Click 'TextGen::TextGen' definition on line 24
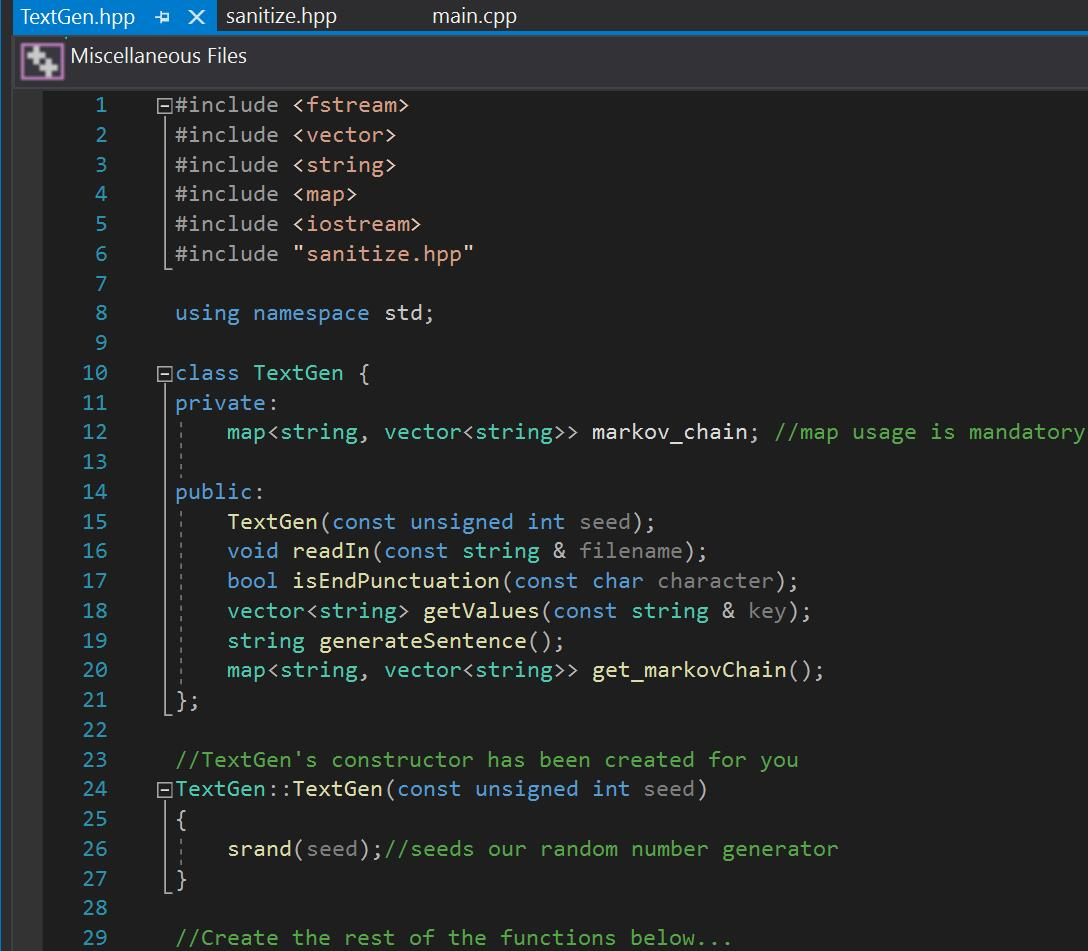 (x=279, y=789)
